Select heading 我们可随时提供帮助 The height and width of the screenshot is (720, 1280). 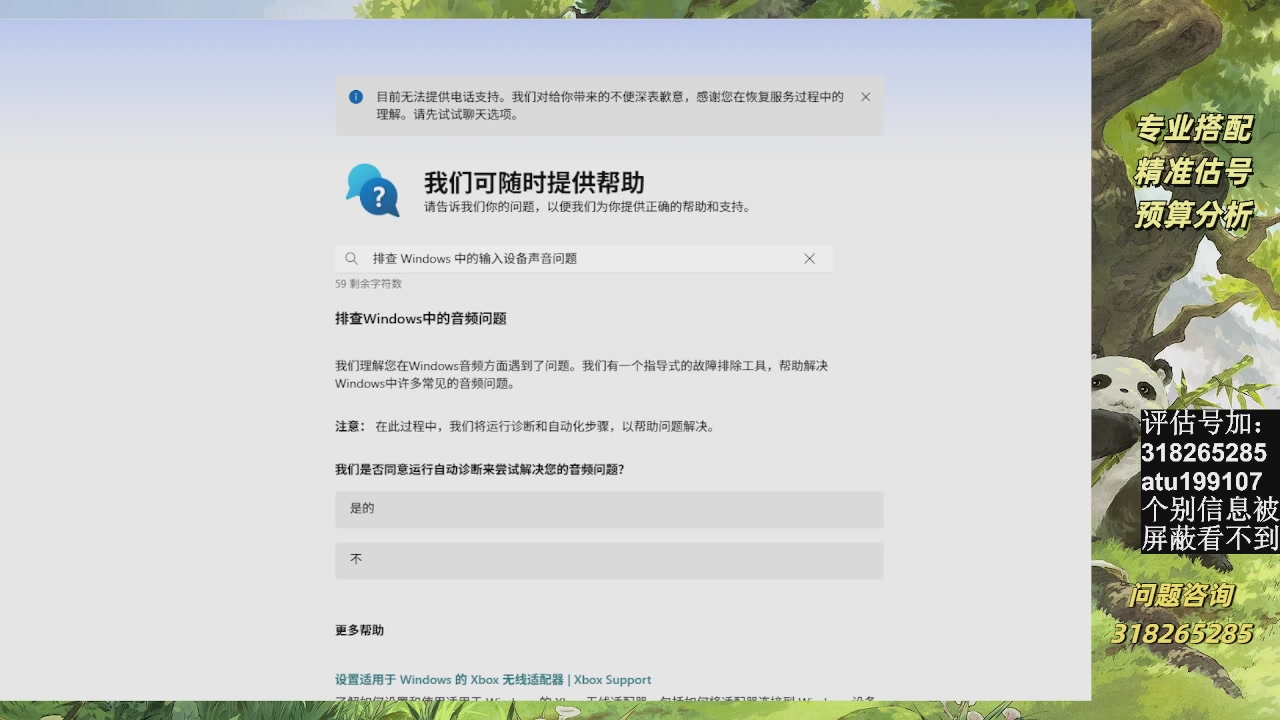tap(534, 182)
